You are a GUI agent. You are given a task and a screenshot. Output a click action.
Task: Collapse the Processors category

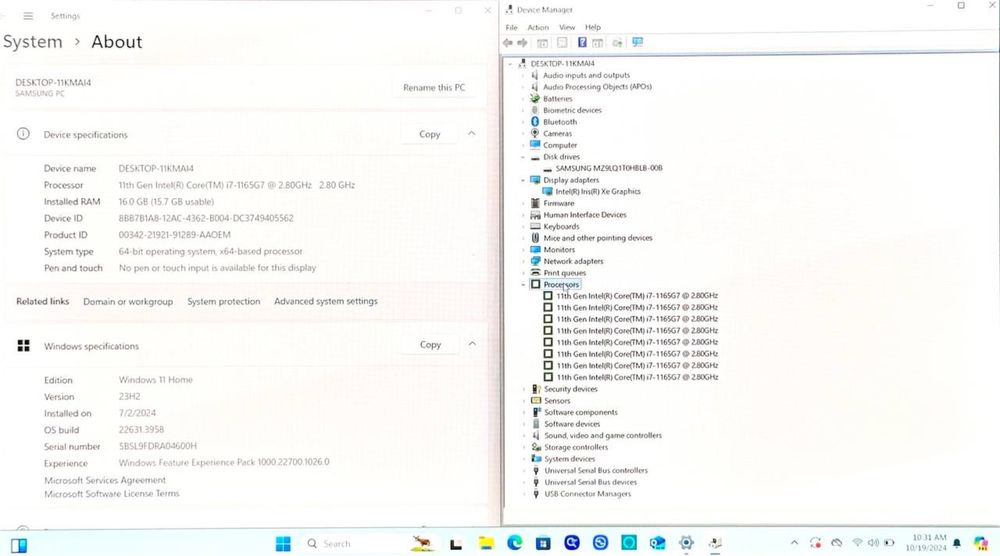click(524, 284)
